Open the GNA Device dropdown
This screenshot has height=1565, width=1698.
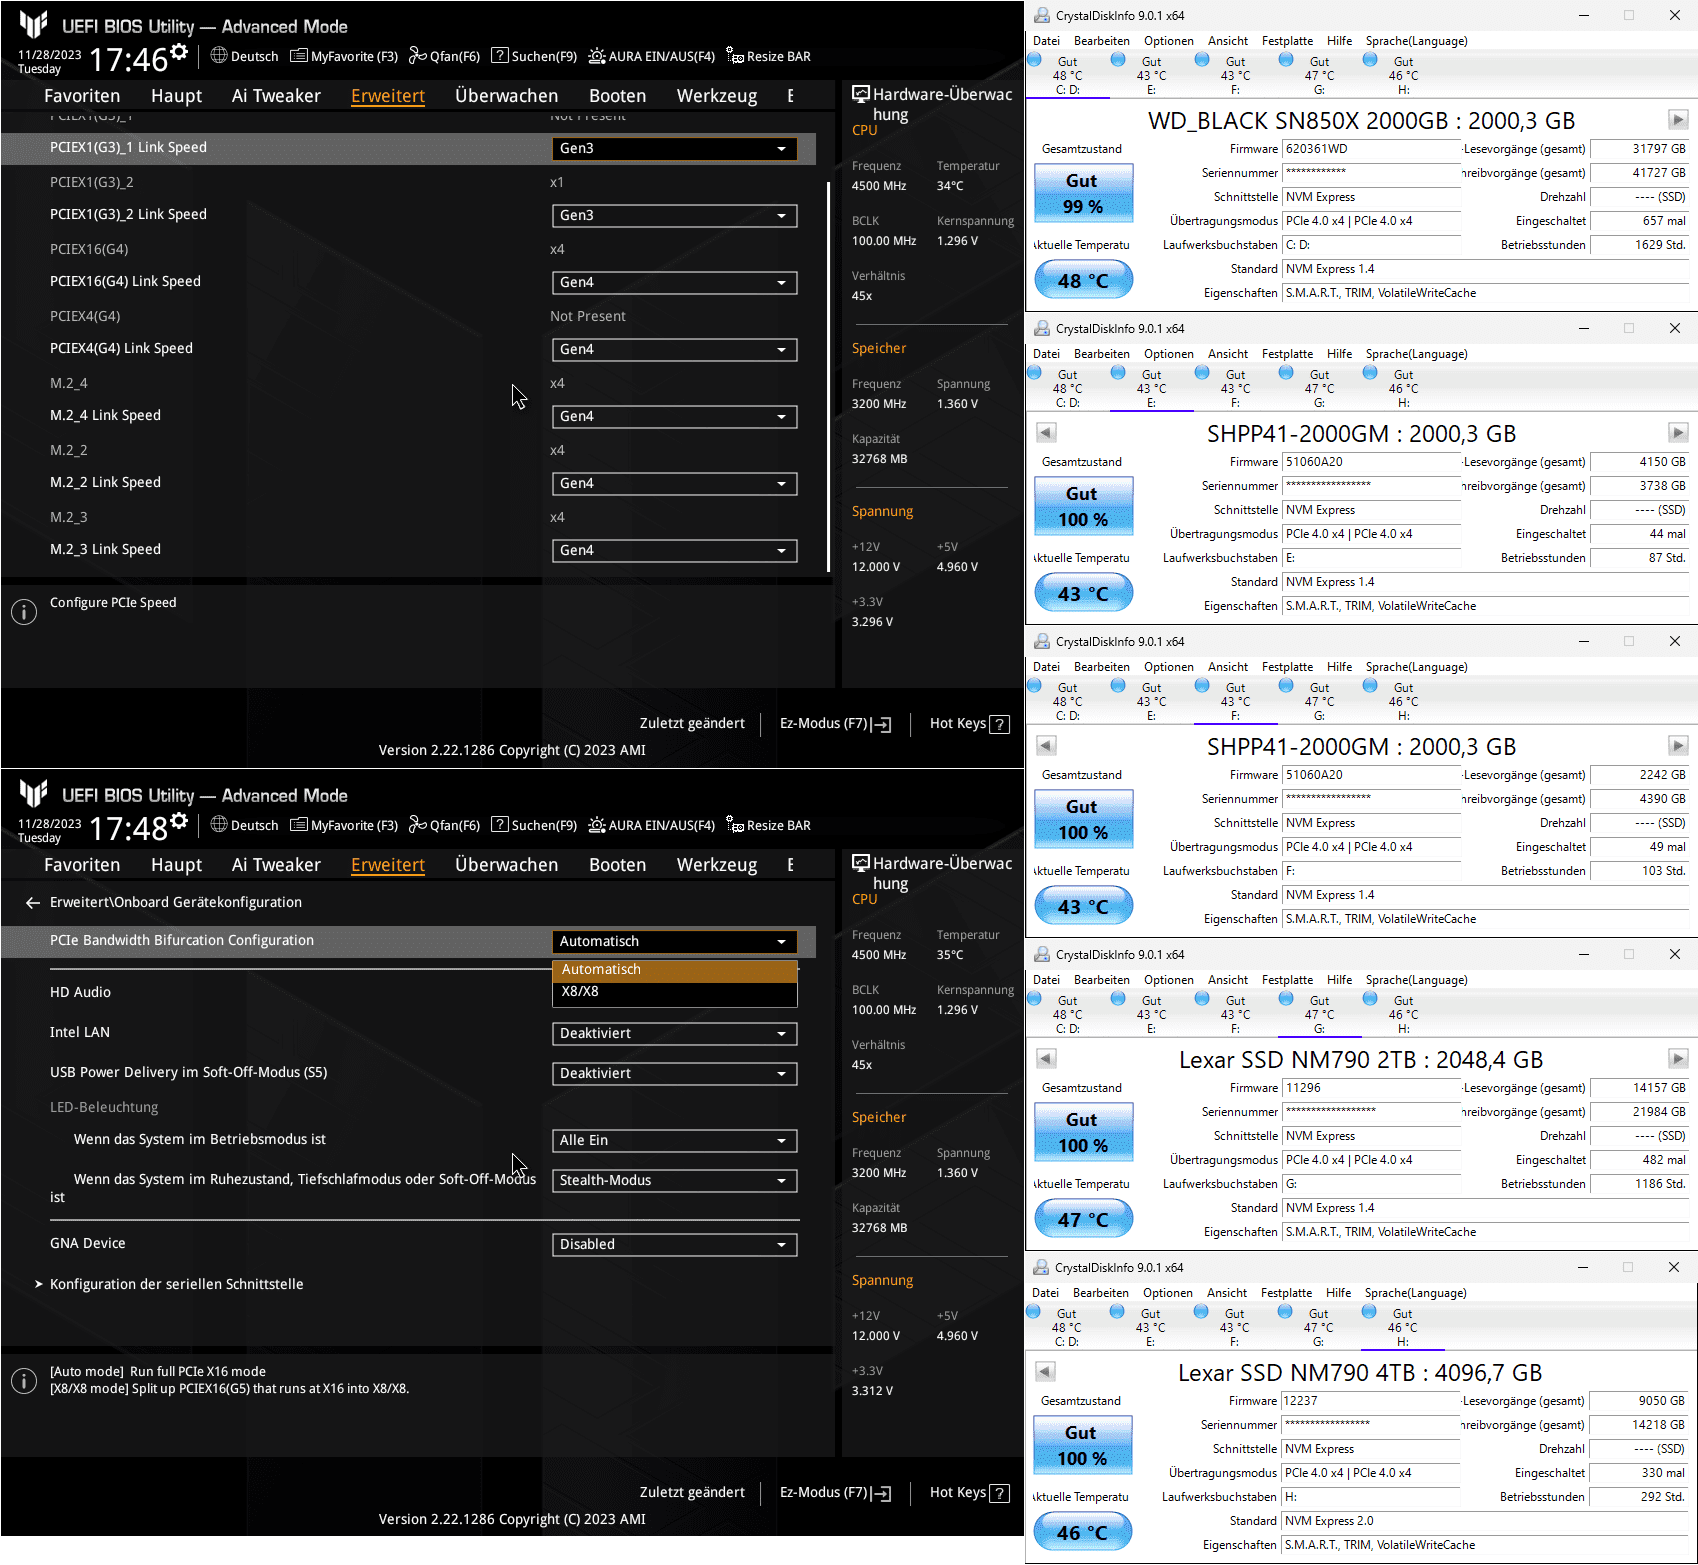click(x=675, y=1244)
